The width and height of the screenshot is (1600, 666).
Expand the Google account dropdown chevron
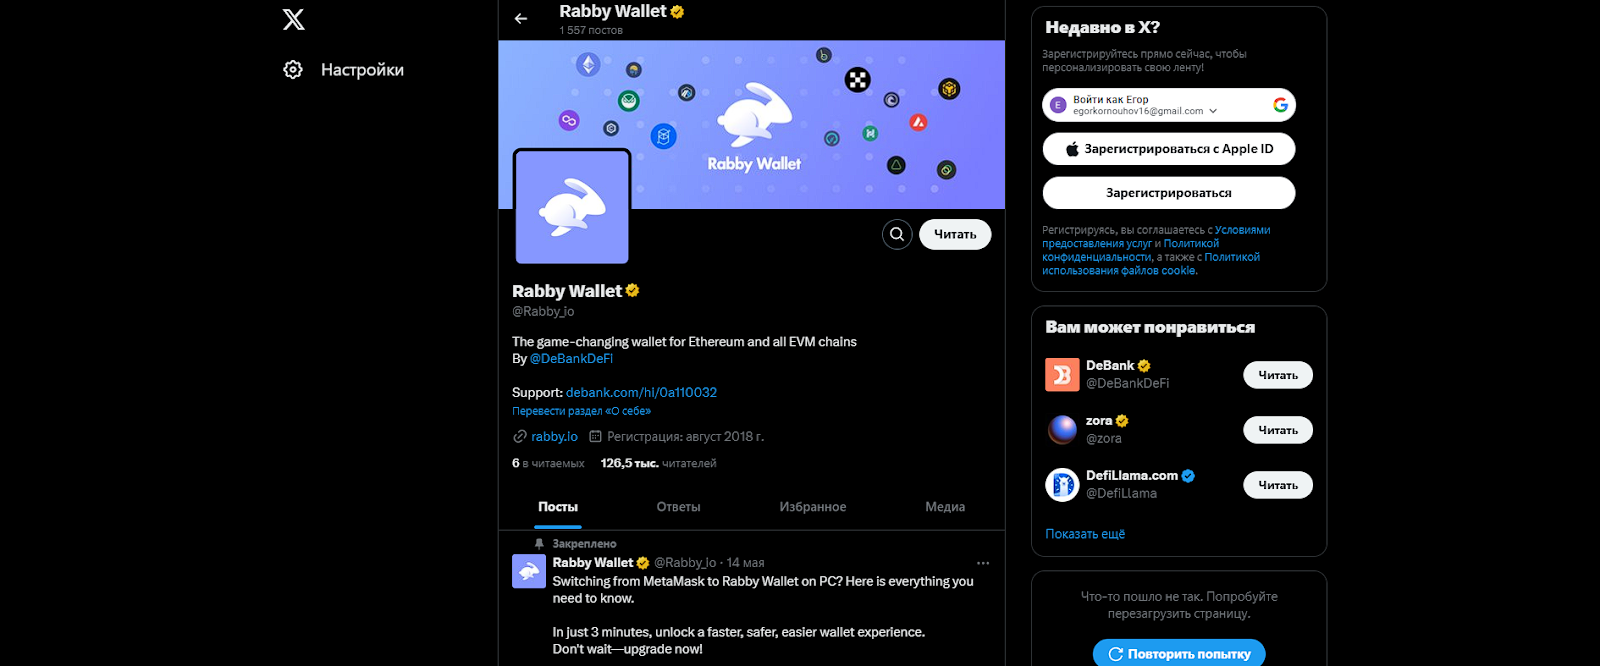click(x=1213, y=111)
